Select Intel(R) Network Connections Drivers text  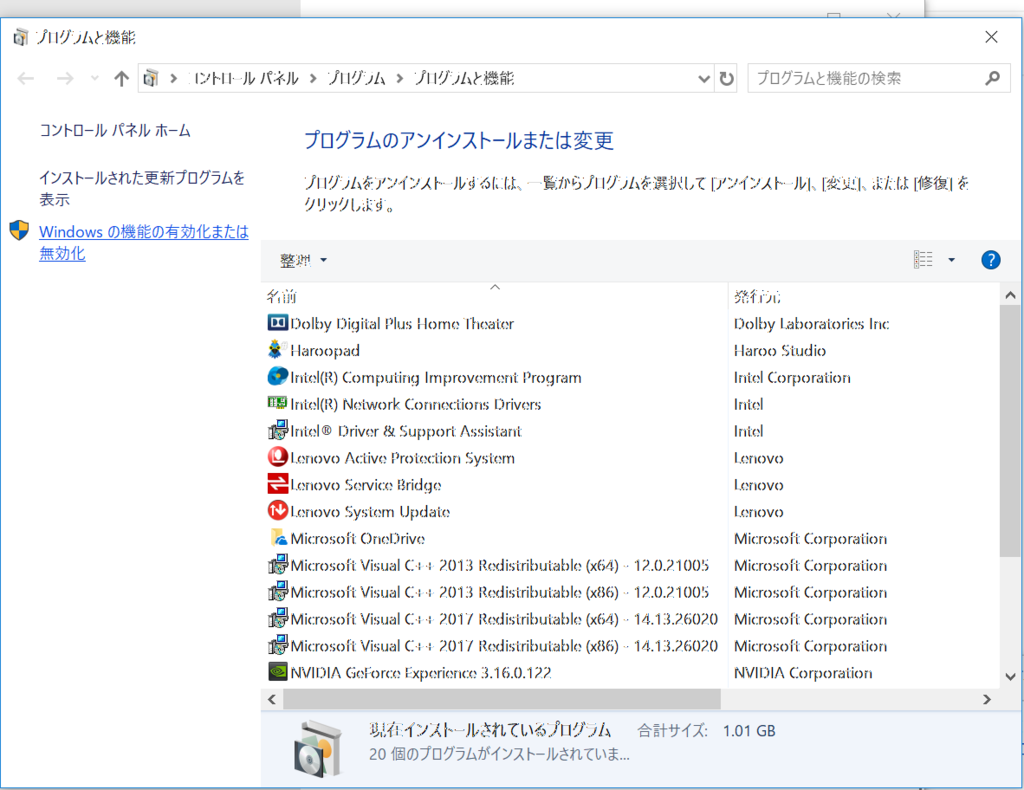415,404
